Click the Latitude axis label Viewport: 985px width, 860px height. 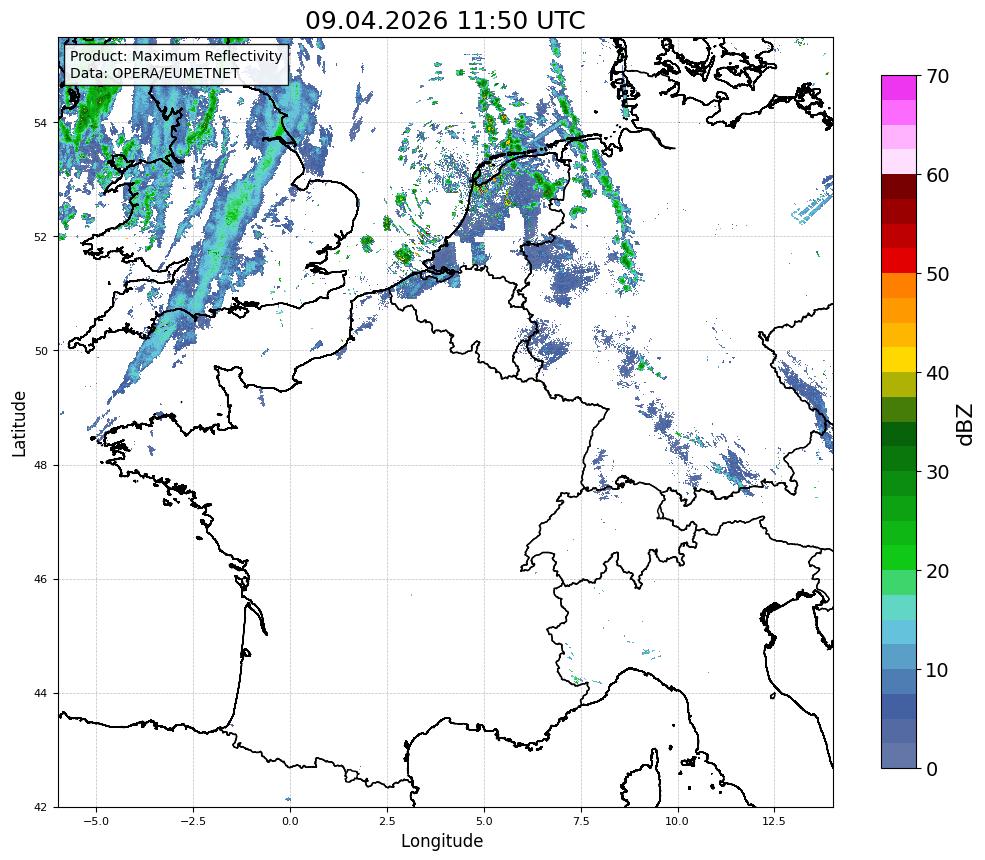pos(19,424)
